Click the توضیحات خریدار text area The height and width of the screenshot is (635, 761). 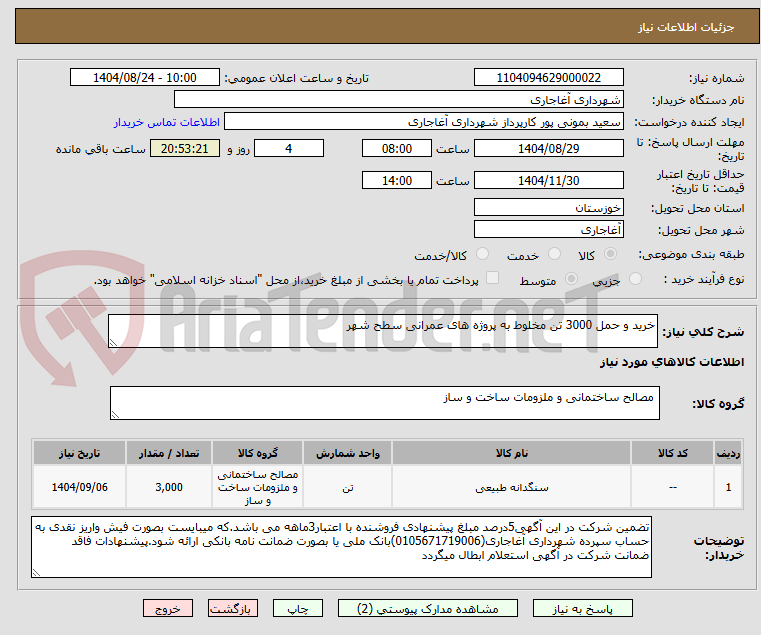(341, 547)
